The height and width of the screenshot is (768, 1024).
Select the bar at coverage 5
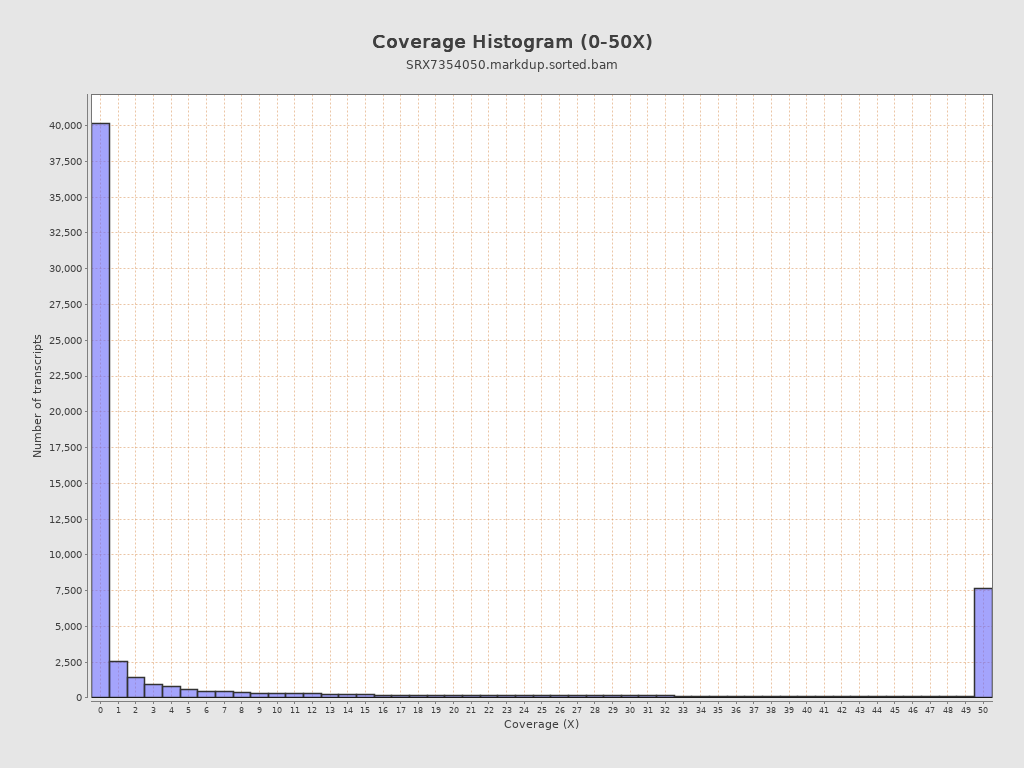click(x=189, y=693)
